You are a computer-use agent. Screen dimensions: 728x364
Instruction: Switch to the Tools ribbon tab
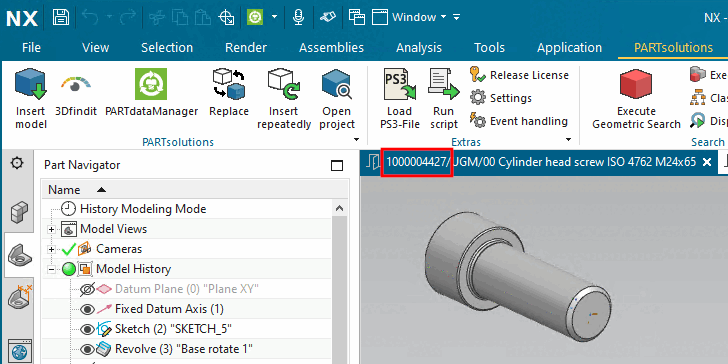pos(489,47)
